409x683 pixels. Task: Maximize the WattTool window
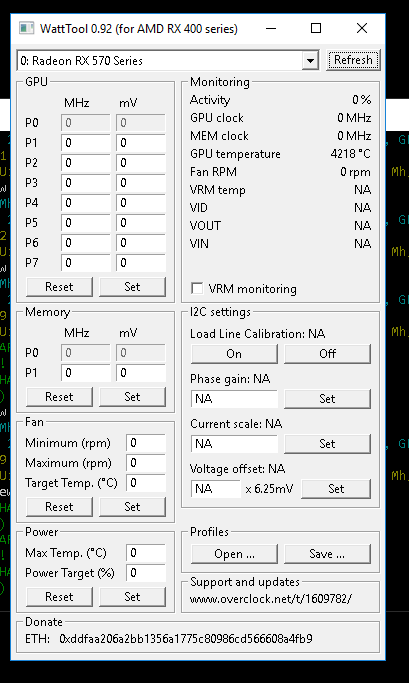point(316,29)
